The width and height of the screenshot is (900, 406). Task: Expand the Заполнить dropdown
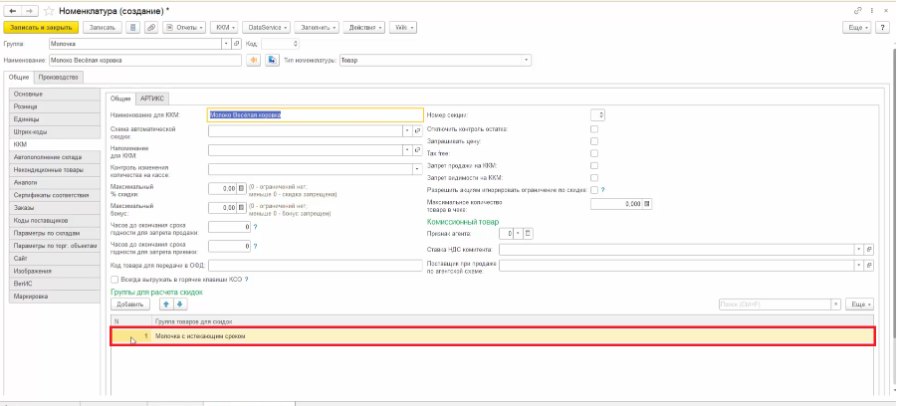(317, 28)
